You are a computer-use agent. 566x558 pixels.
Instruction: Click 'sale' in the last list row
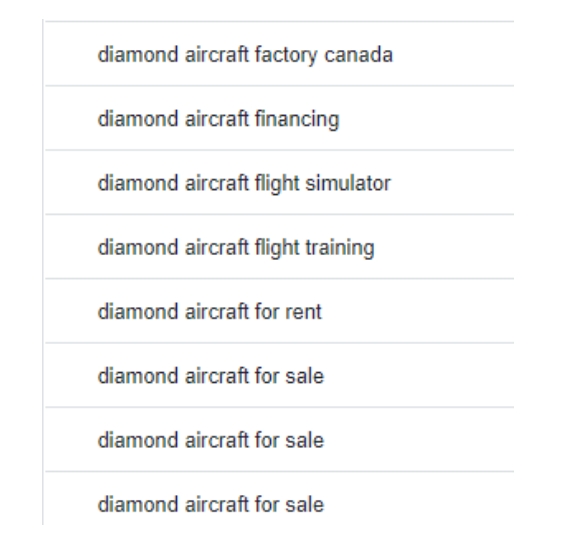pyautogui.click(x=304, y=505)
